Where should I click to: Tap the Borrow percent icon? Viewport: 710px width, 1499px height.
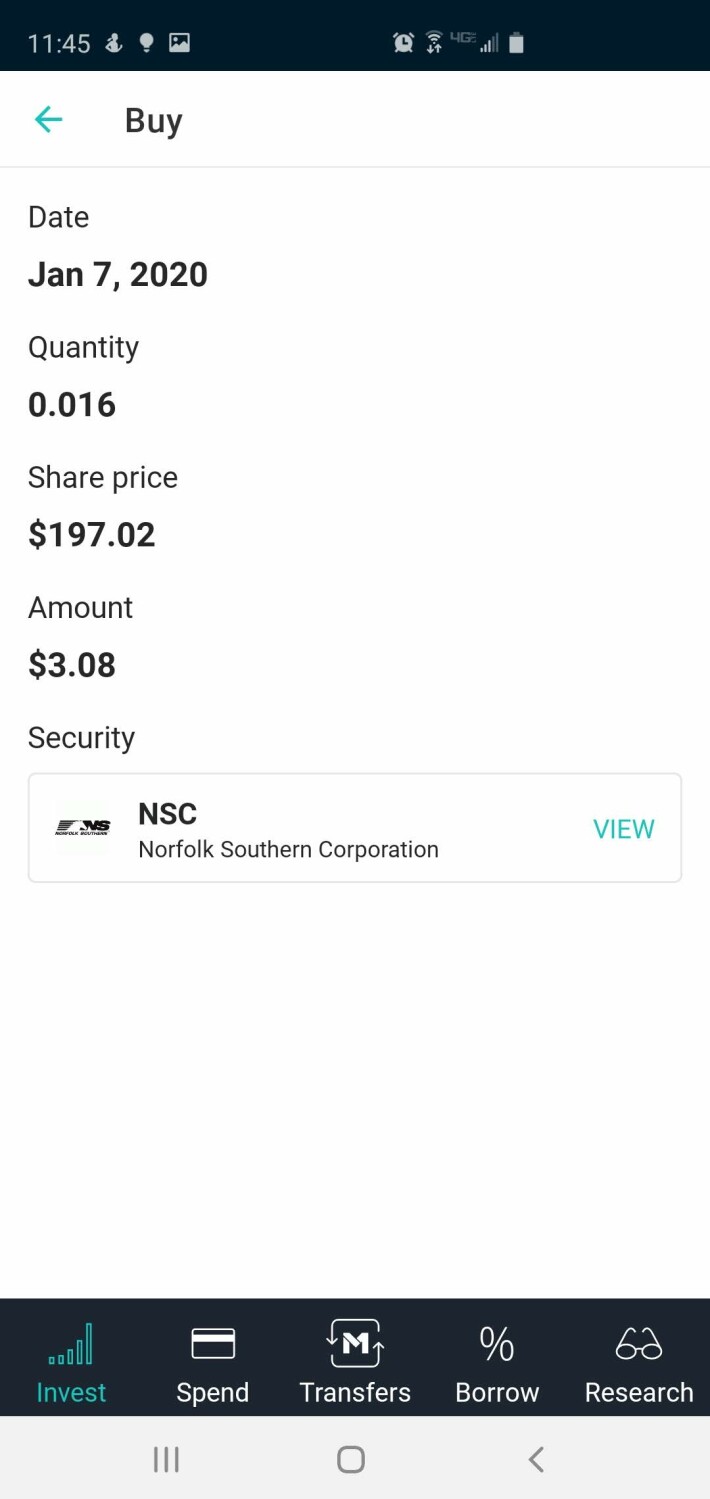[x=497, y=1343]
